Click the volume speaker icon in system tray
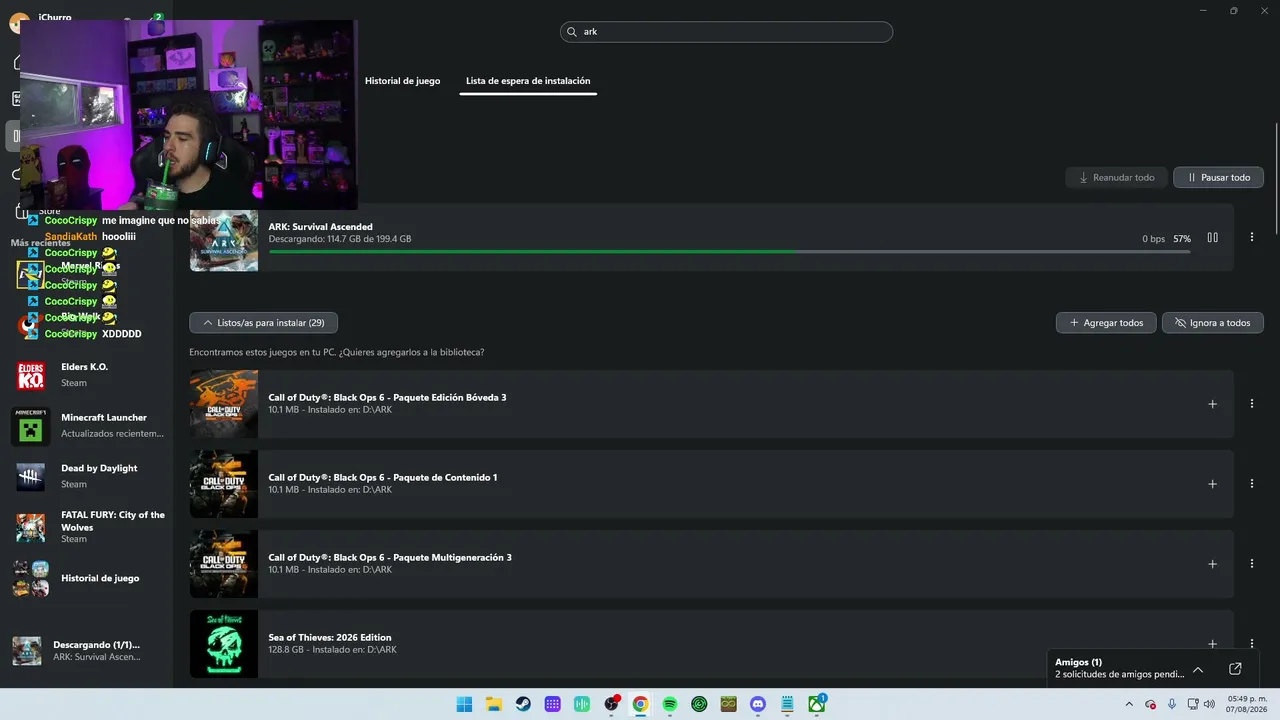 point(1209,704)
